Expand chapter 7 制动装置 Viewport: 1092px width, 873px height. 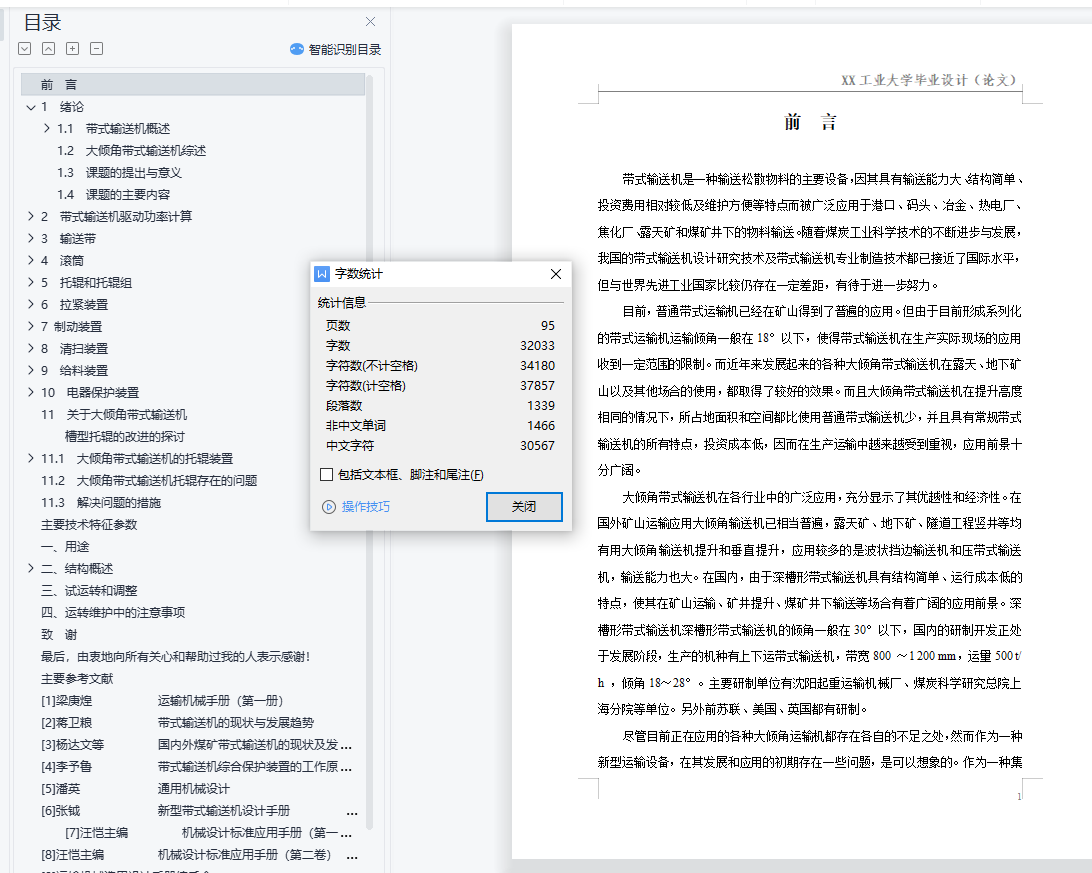(x=31, y=327)
